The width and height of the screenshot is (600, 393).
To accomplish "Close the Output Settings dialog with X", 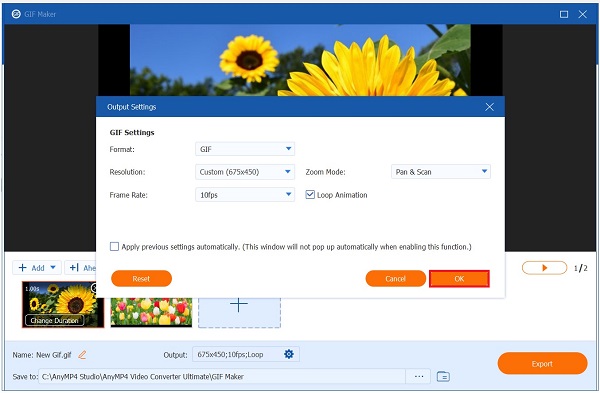I will tap(489, 107).
